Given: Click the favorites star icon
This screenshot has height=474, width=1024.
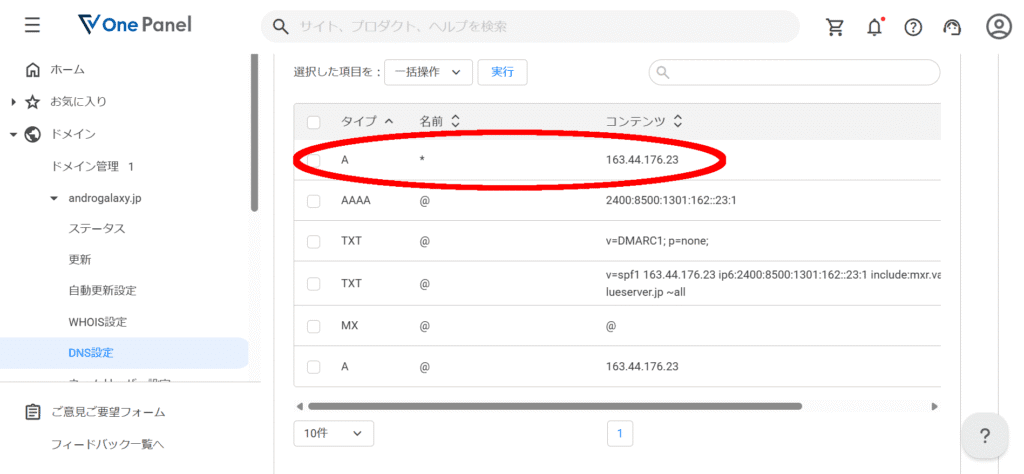Looking at the screenshot, I should pyautogui.click(x=32, y=102).
